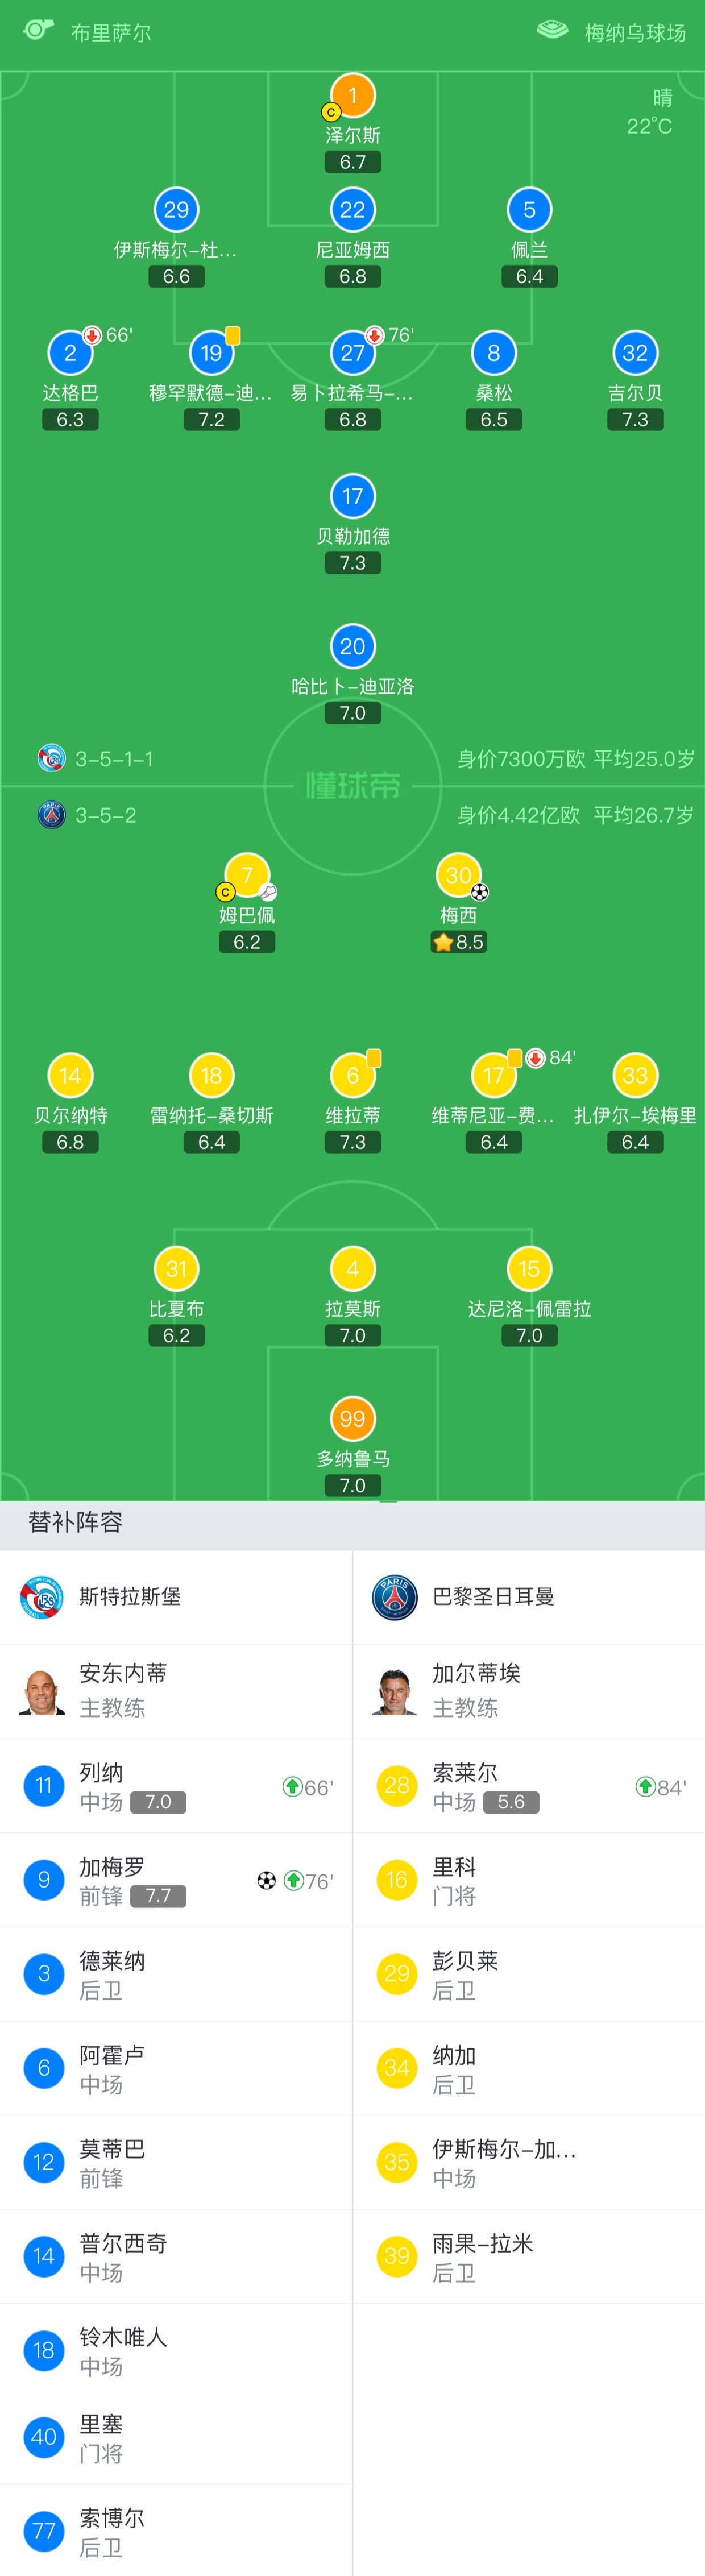Tap the PSG crest beside 3-5-2

51,814
